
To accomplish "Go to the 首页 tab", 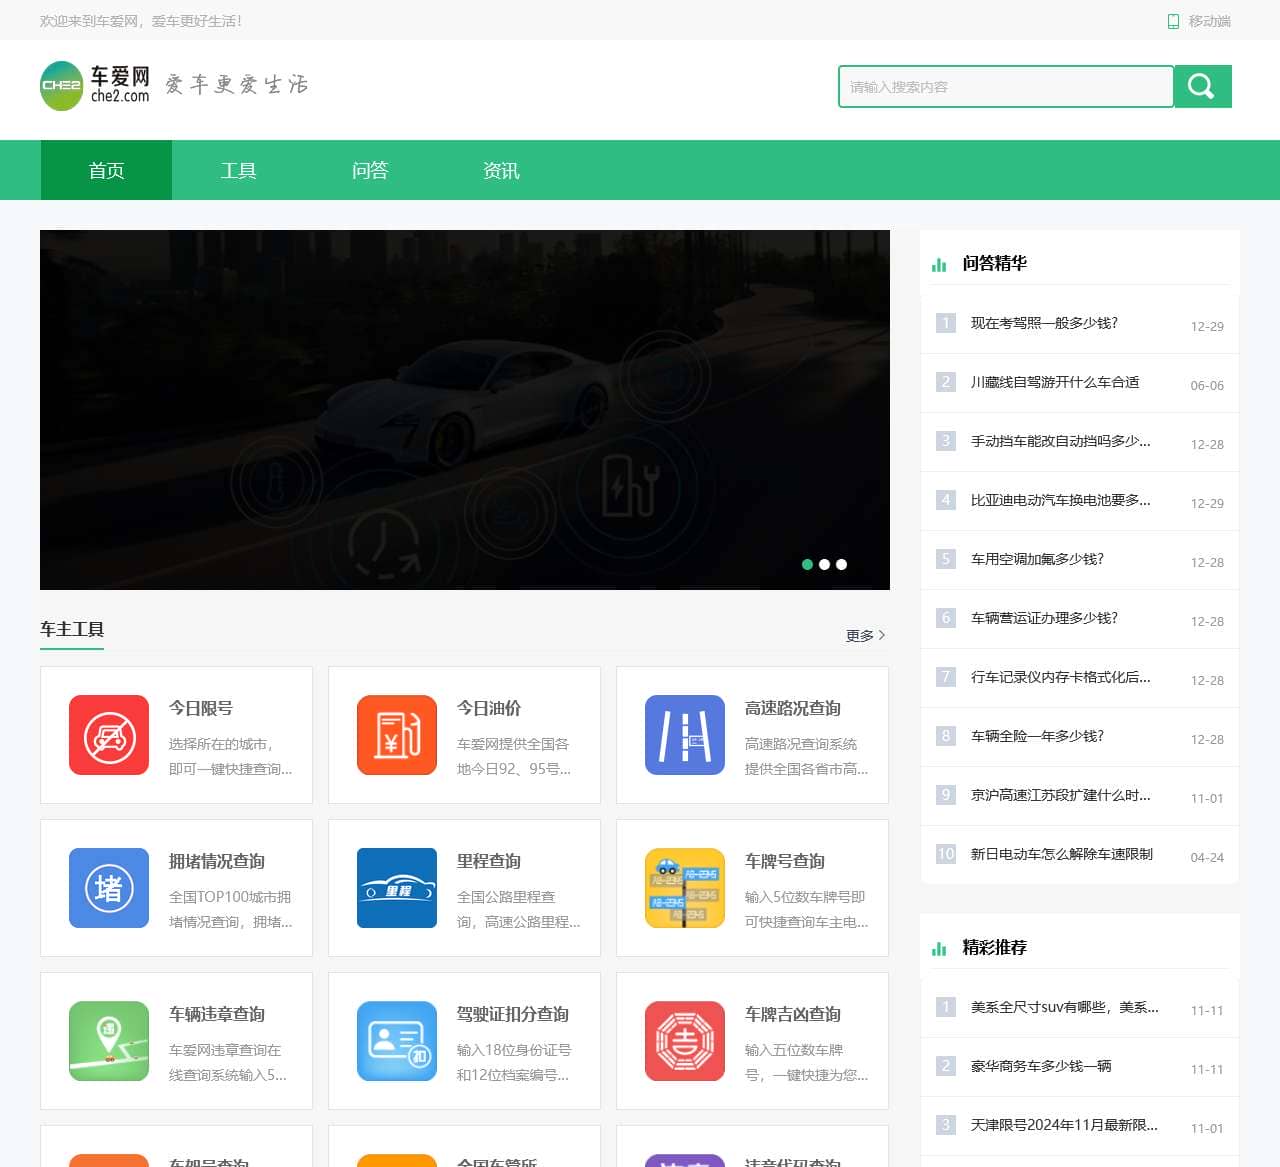I will click(x=106, y=170).
